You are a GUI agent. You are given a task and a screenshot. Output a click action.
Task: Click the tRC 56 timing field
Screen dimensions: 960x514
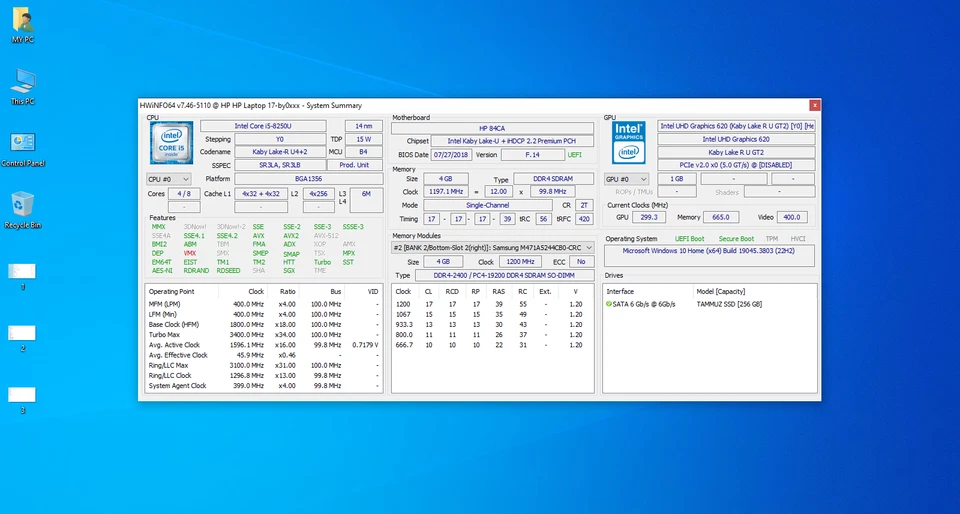pyautogui.click(x=543, y=219)
